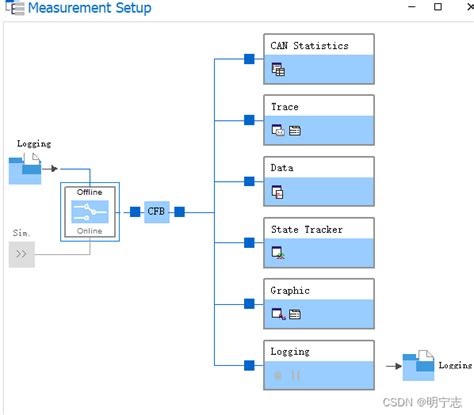Open the CAN Statistics window icon
This screenshot has width=474, height=415.
[278, 69]
